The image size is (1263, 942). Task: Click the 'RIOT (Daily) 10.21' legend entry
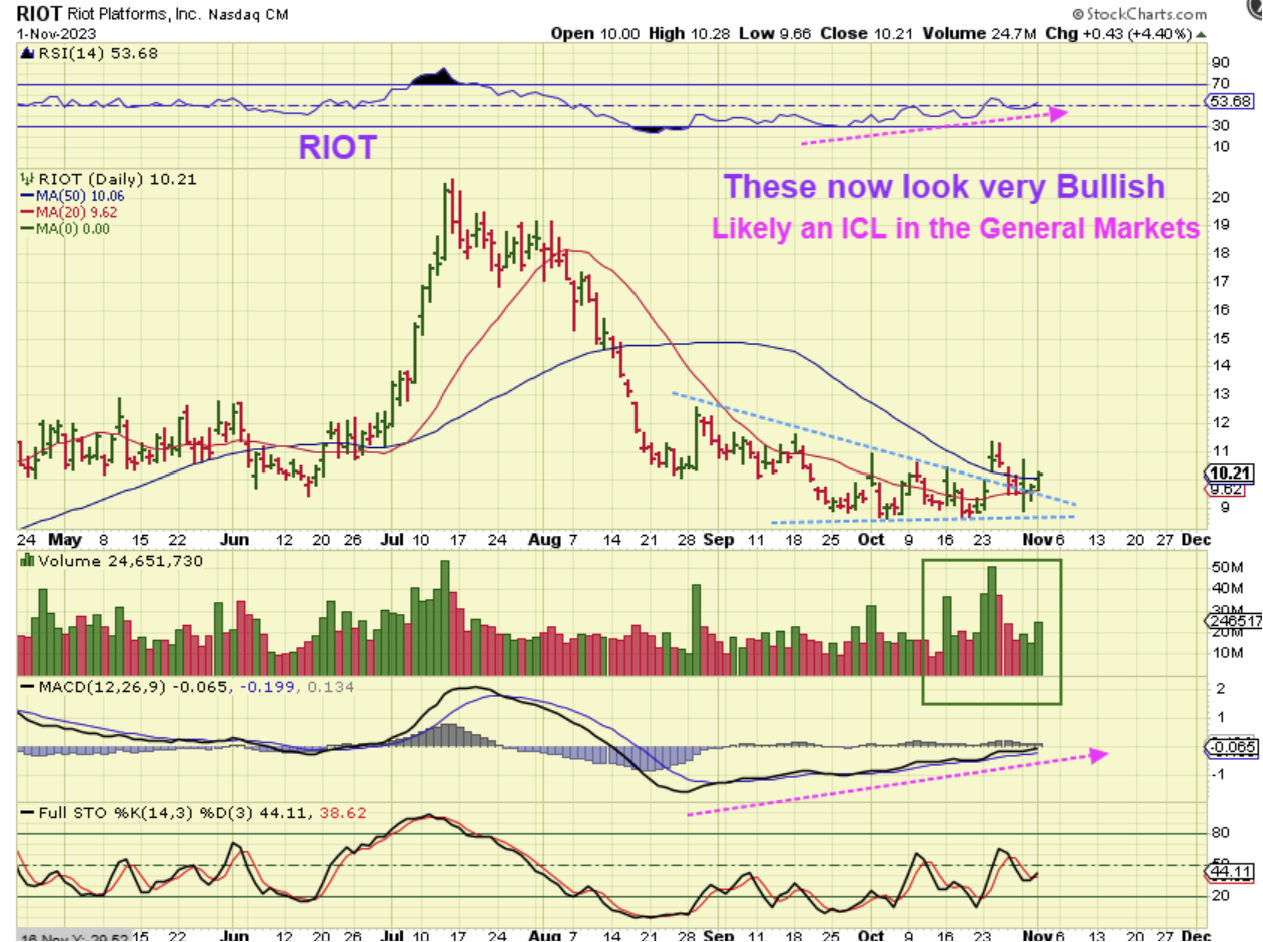(107, 179)
